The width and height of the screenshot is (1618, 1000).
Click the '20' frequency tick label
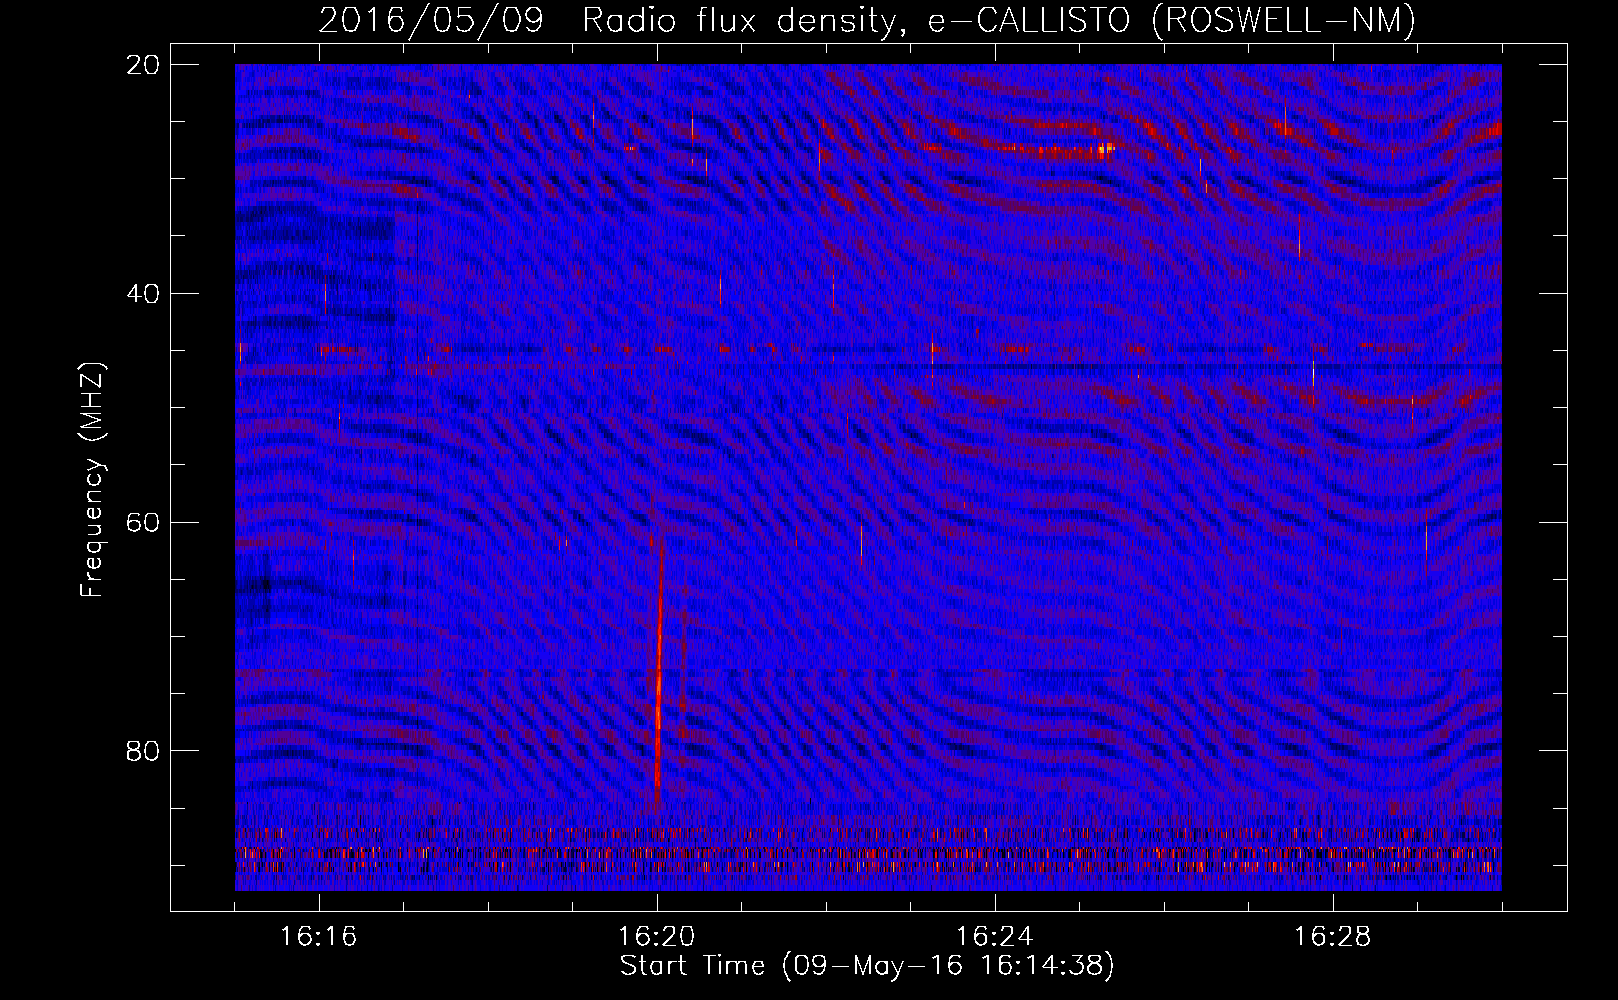[x=143, y=64]
